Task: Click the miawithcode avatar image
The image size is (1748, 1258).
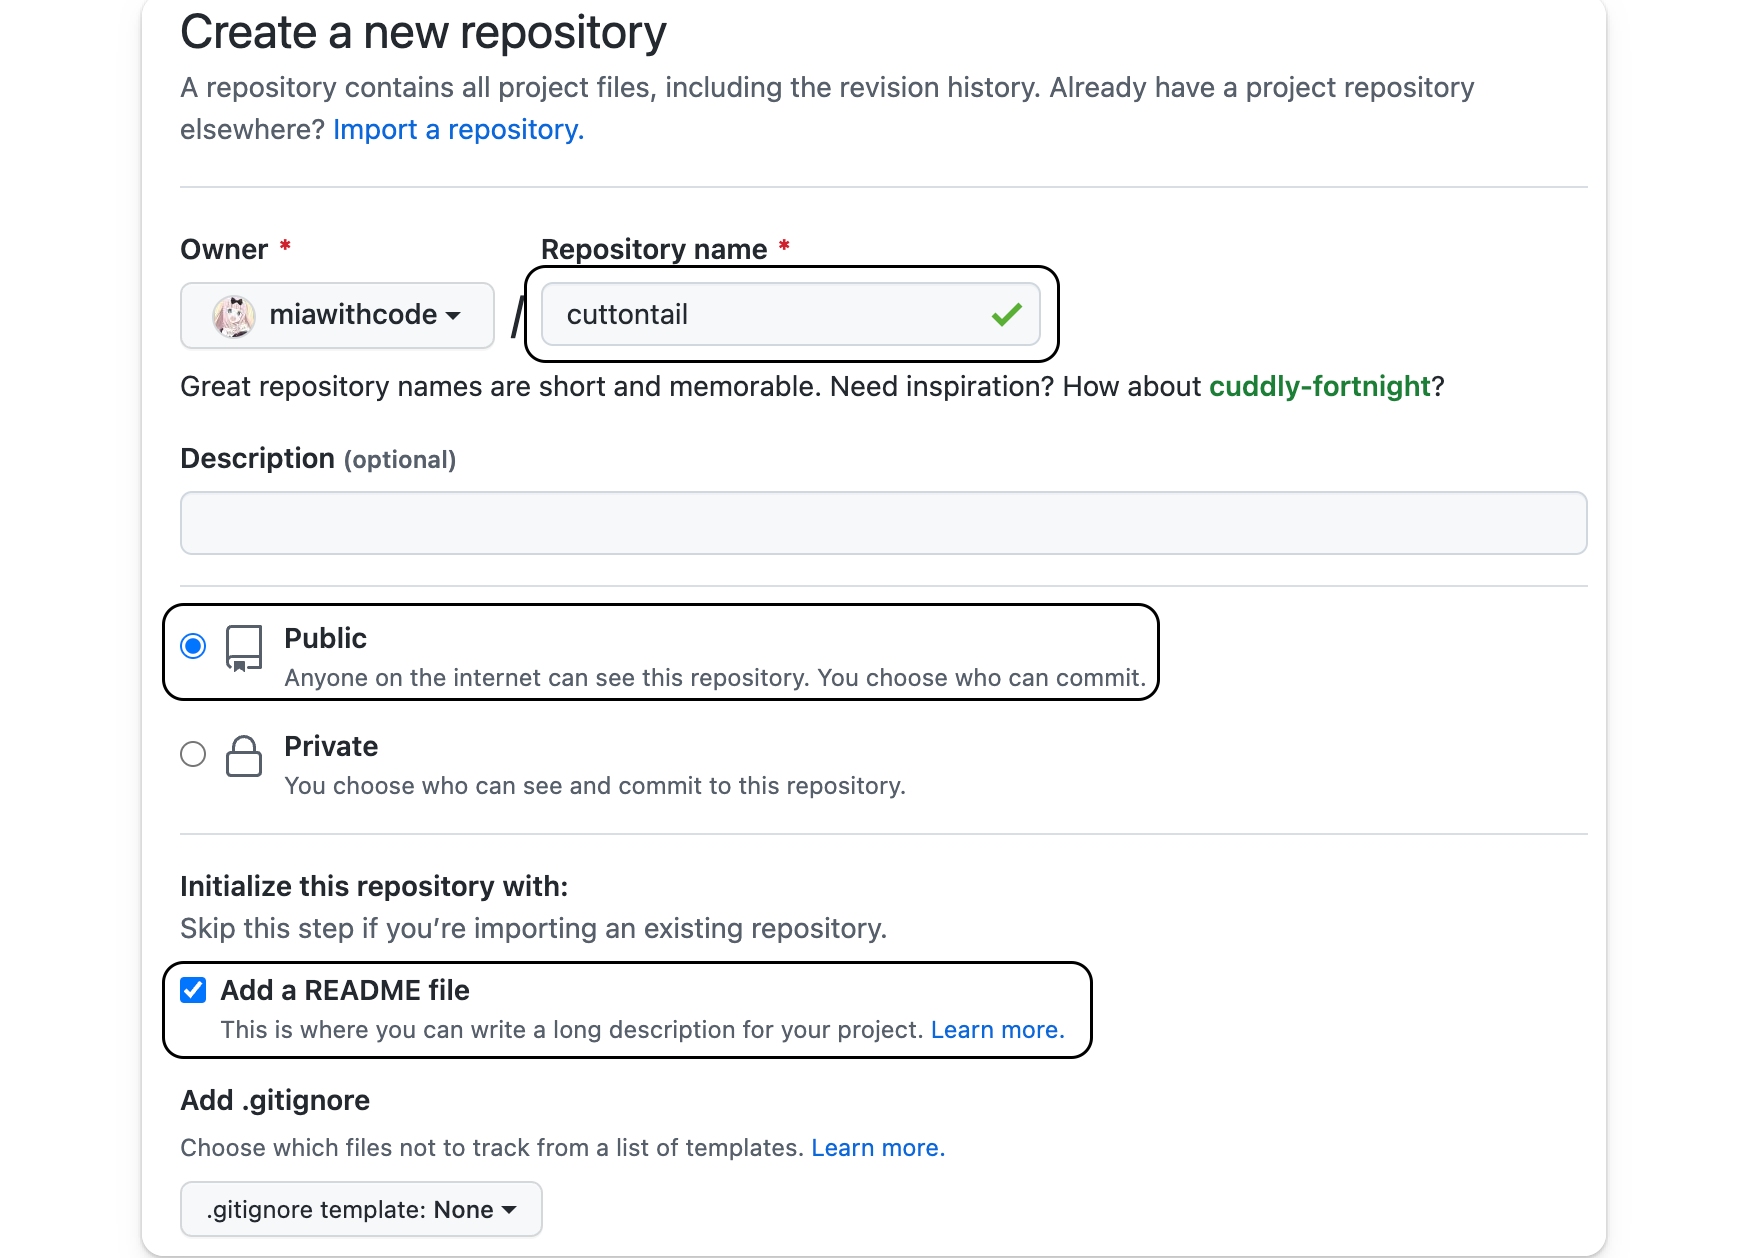Action: [x=234, y=315]
